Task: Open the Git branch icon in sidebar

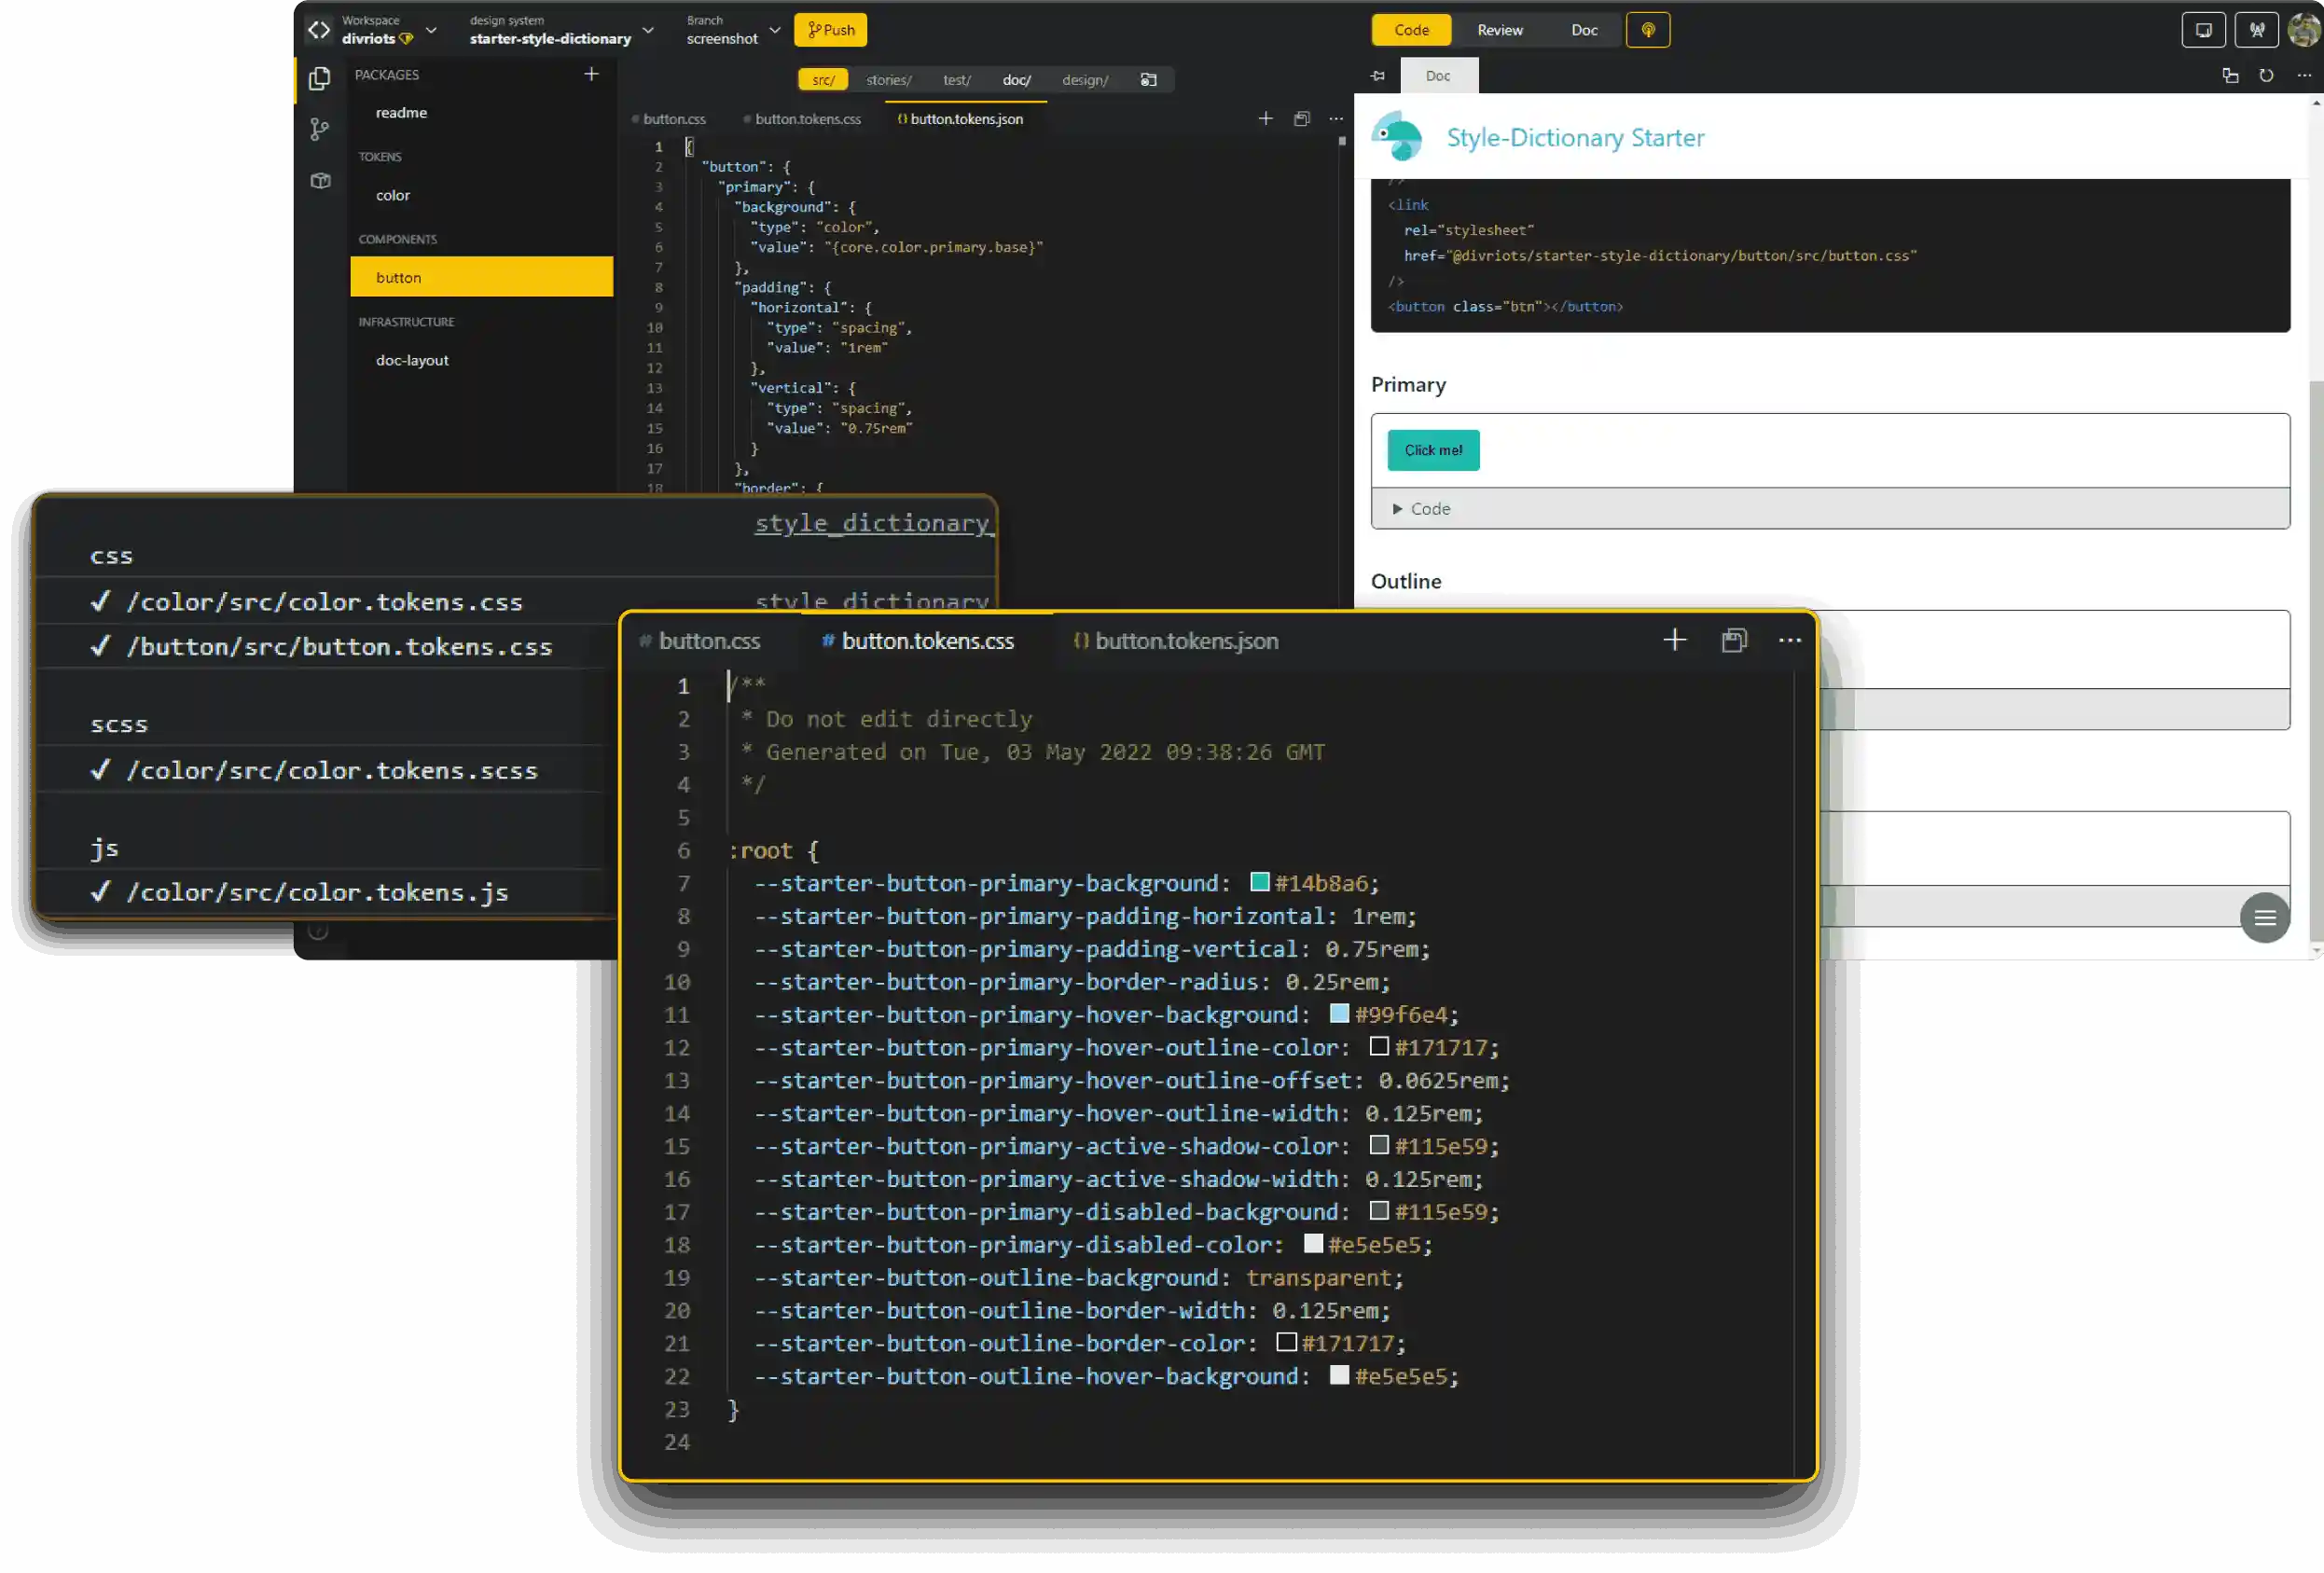Action: click(320, 129)
